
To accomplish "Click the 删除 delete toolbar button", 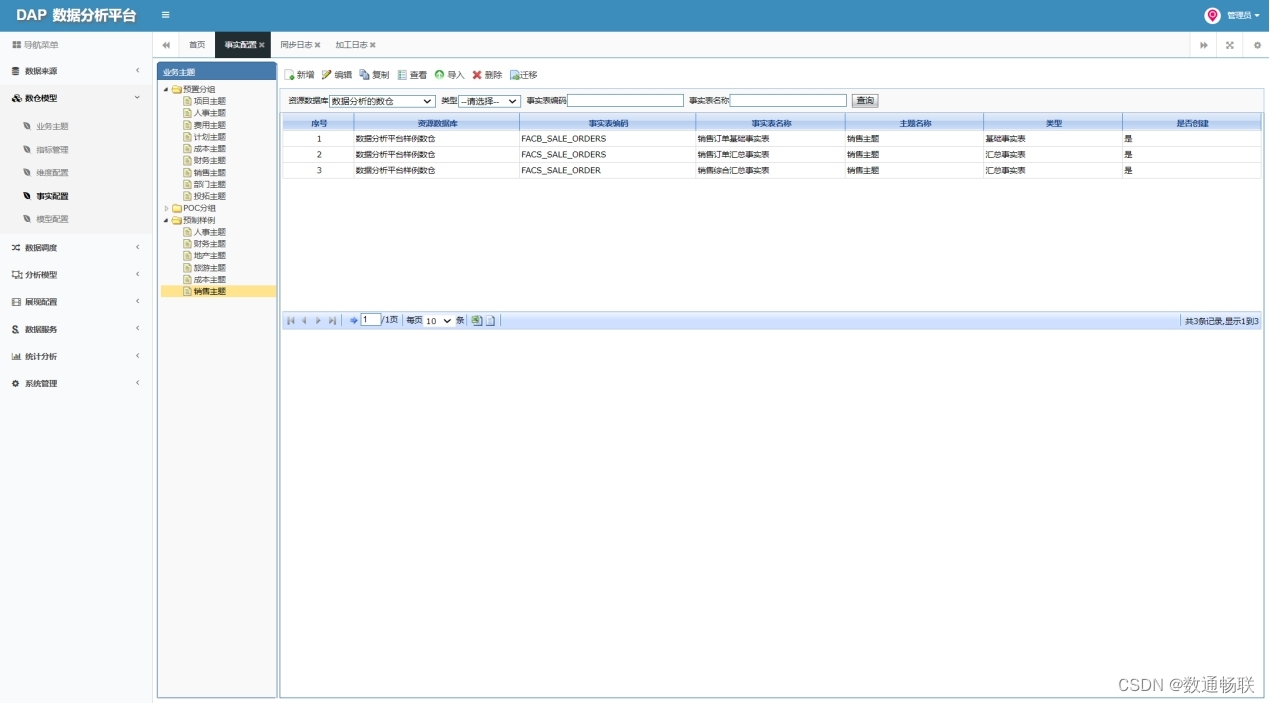I will [x=487, y=75].
